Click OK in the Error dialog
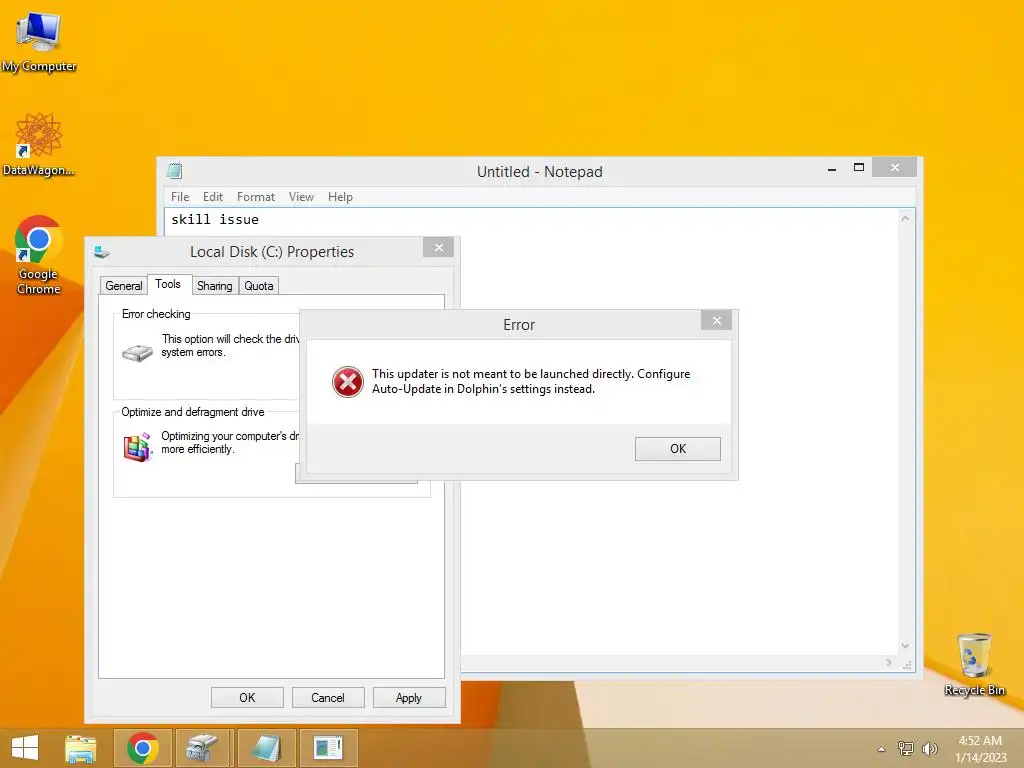Image resolution: width=1024 pixels, height=768 pixels. [x=678, y=449]
